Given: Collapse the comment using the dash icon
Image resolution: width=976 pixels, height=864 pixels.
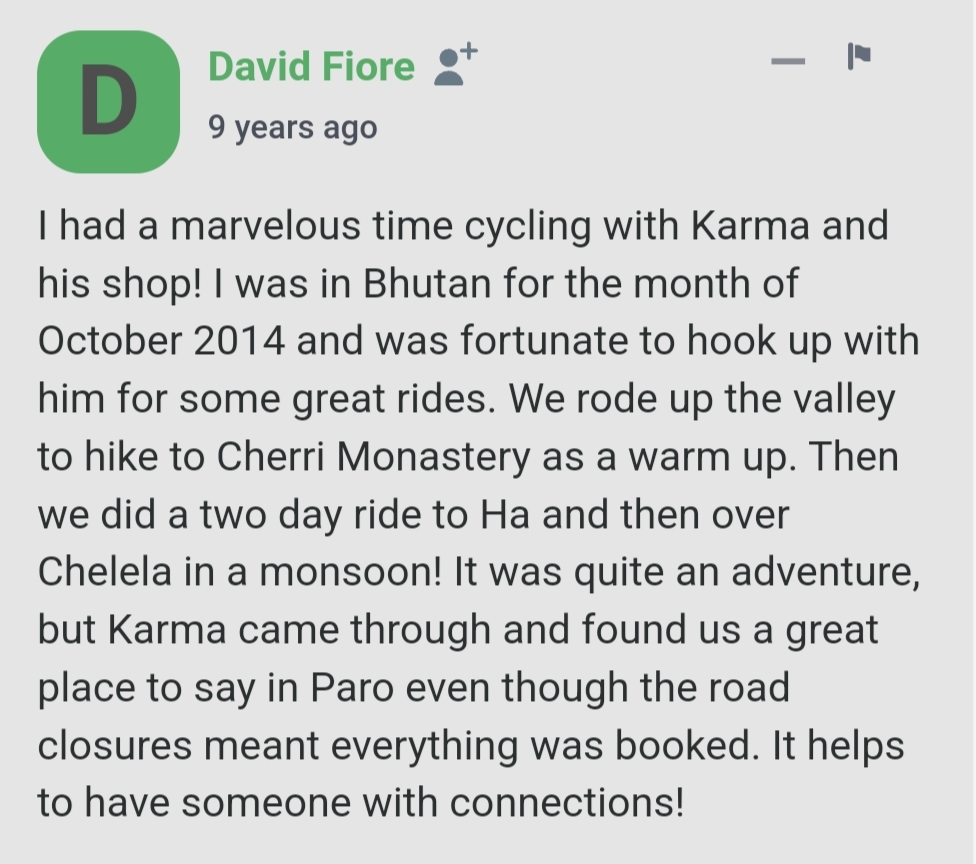Looking at the screenshot, I should (788, 61).
